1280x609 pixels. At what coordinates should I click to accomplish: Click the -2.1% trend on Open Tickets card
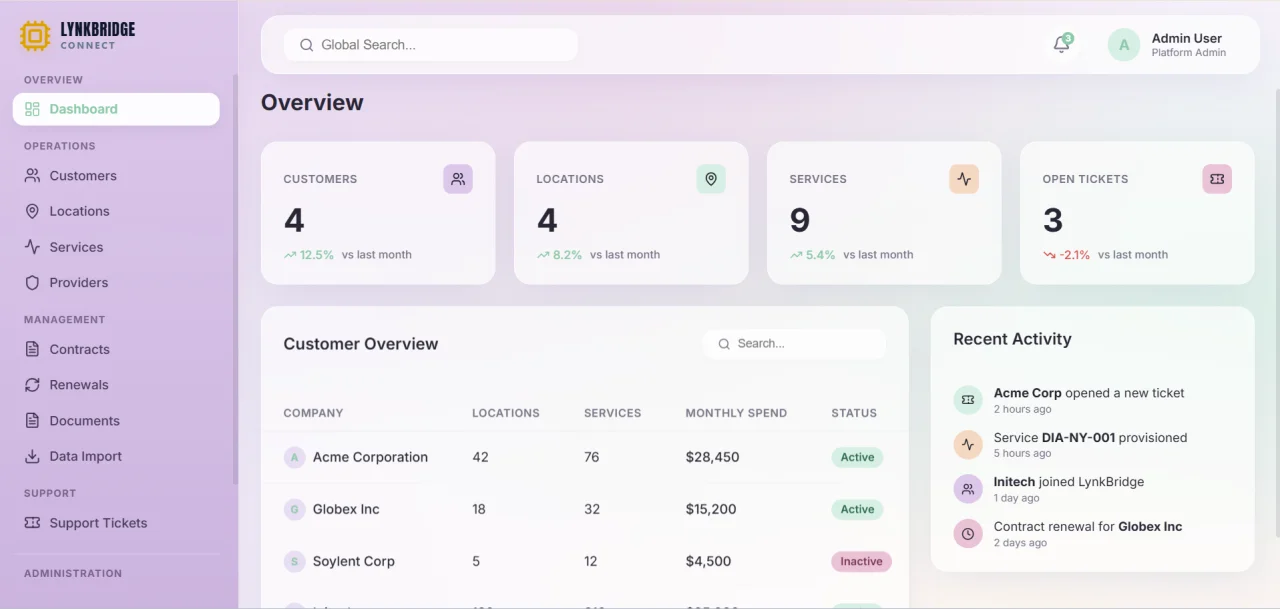1067,255
